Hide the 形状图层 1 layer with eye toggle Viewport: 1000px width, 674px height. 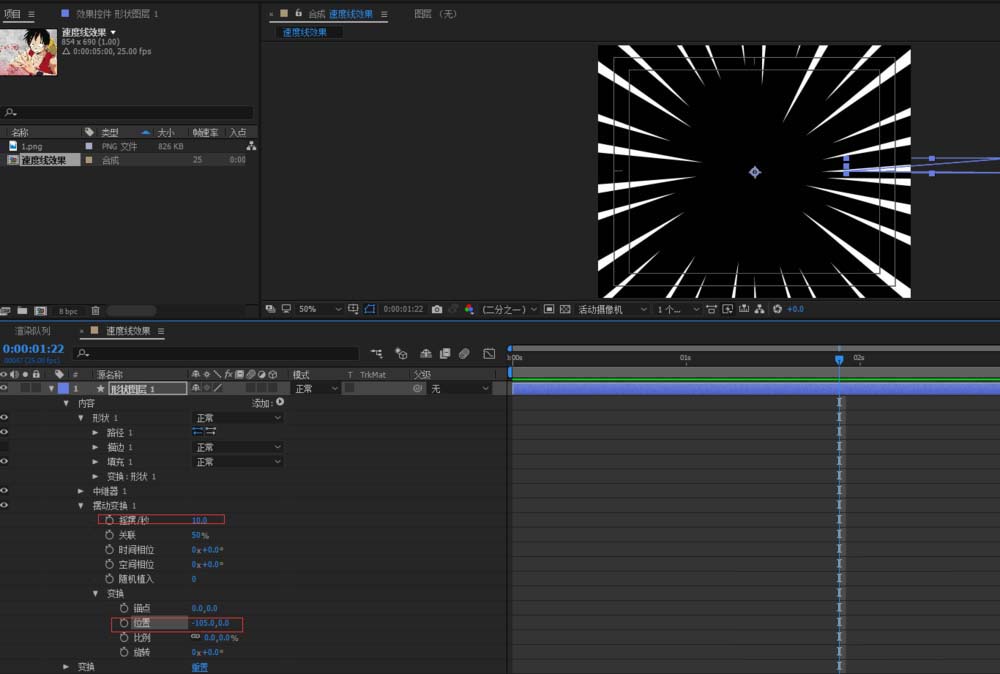point(5,388)
